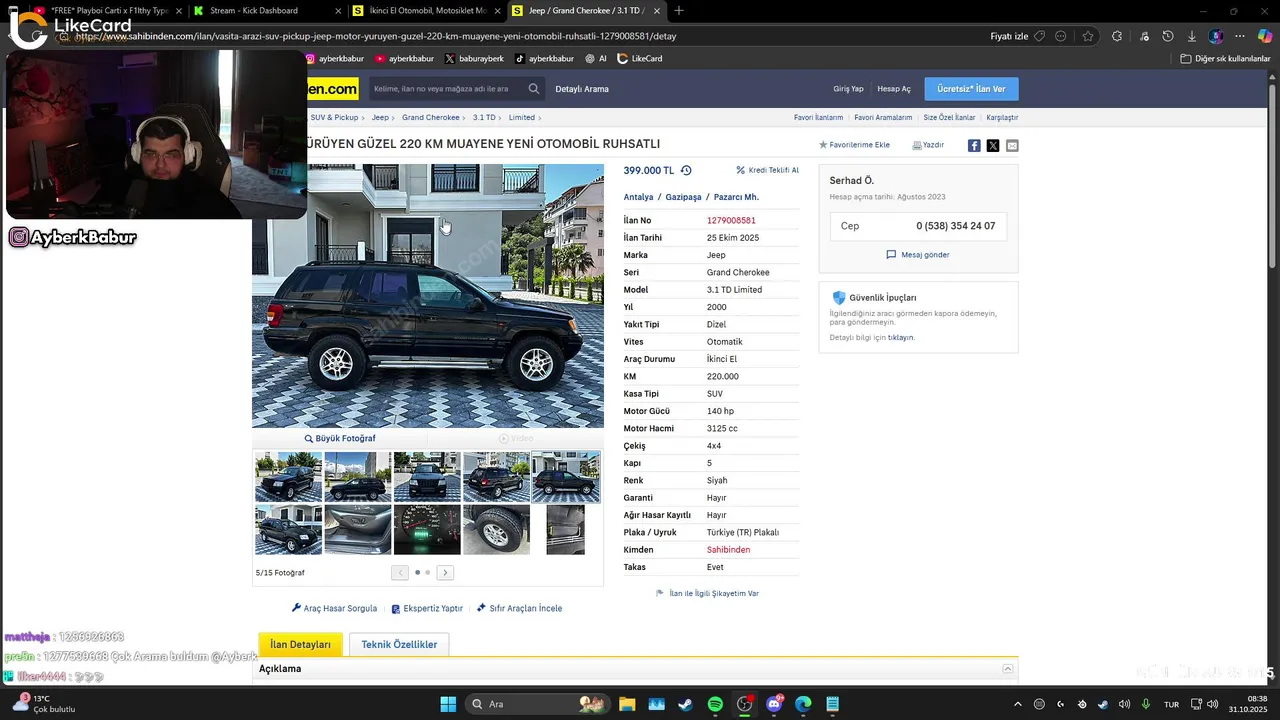The image size is (1280, 720).
Task: Close the Jeep / Grand Cherokee browser tab
Action: (x=658, y=11)
